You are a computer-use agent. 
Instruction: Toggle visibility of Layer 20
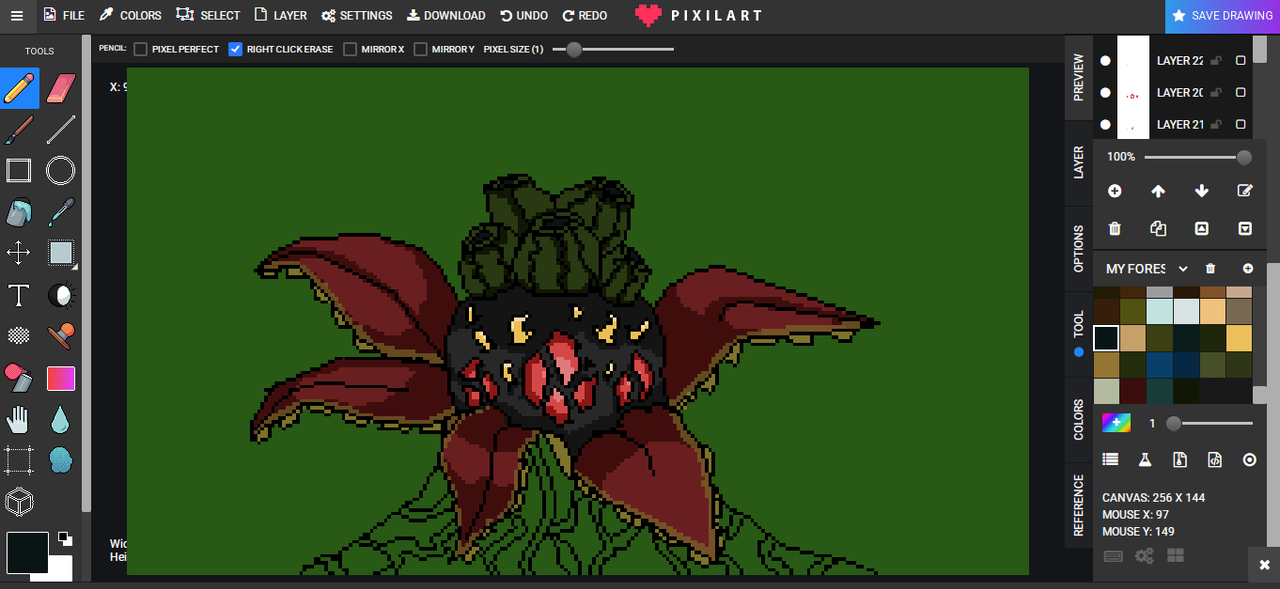[1105, 93]
